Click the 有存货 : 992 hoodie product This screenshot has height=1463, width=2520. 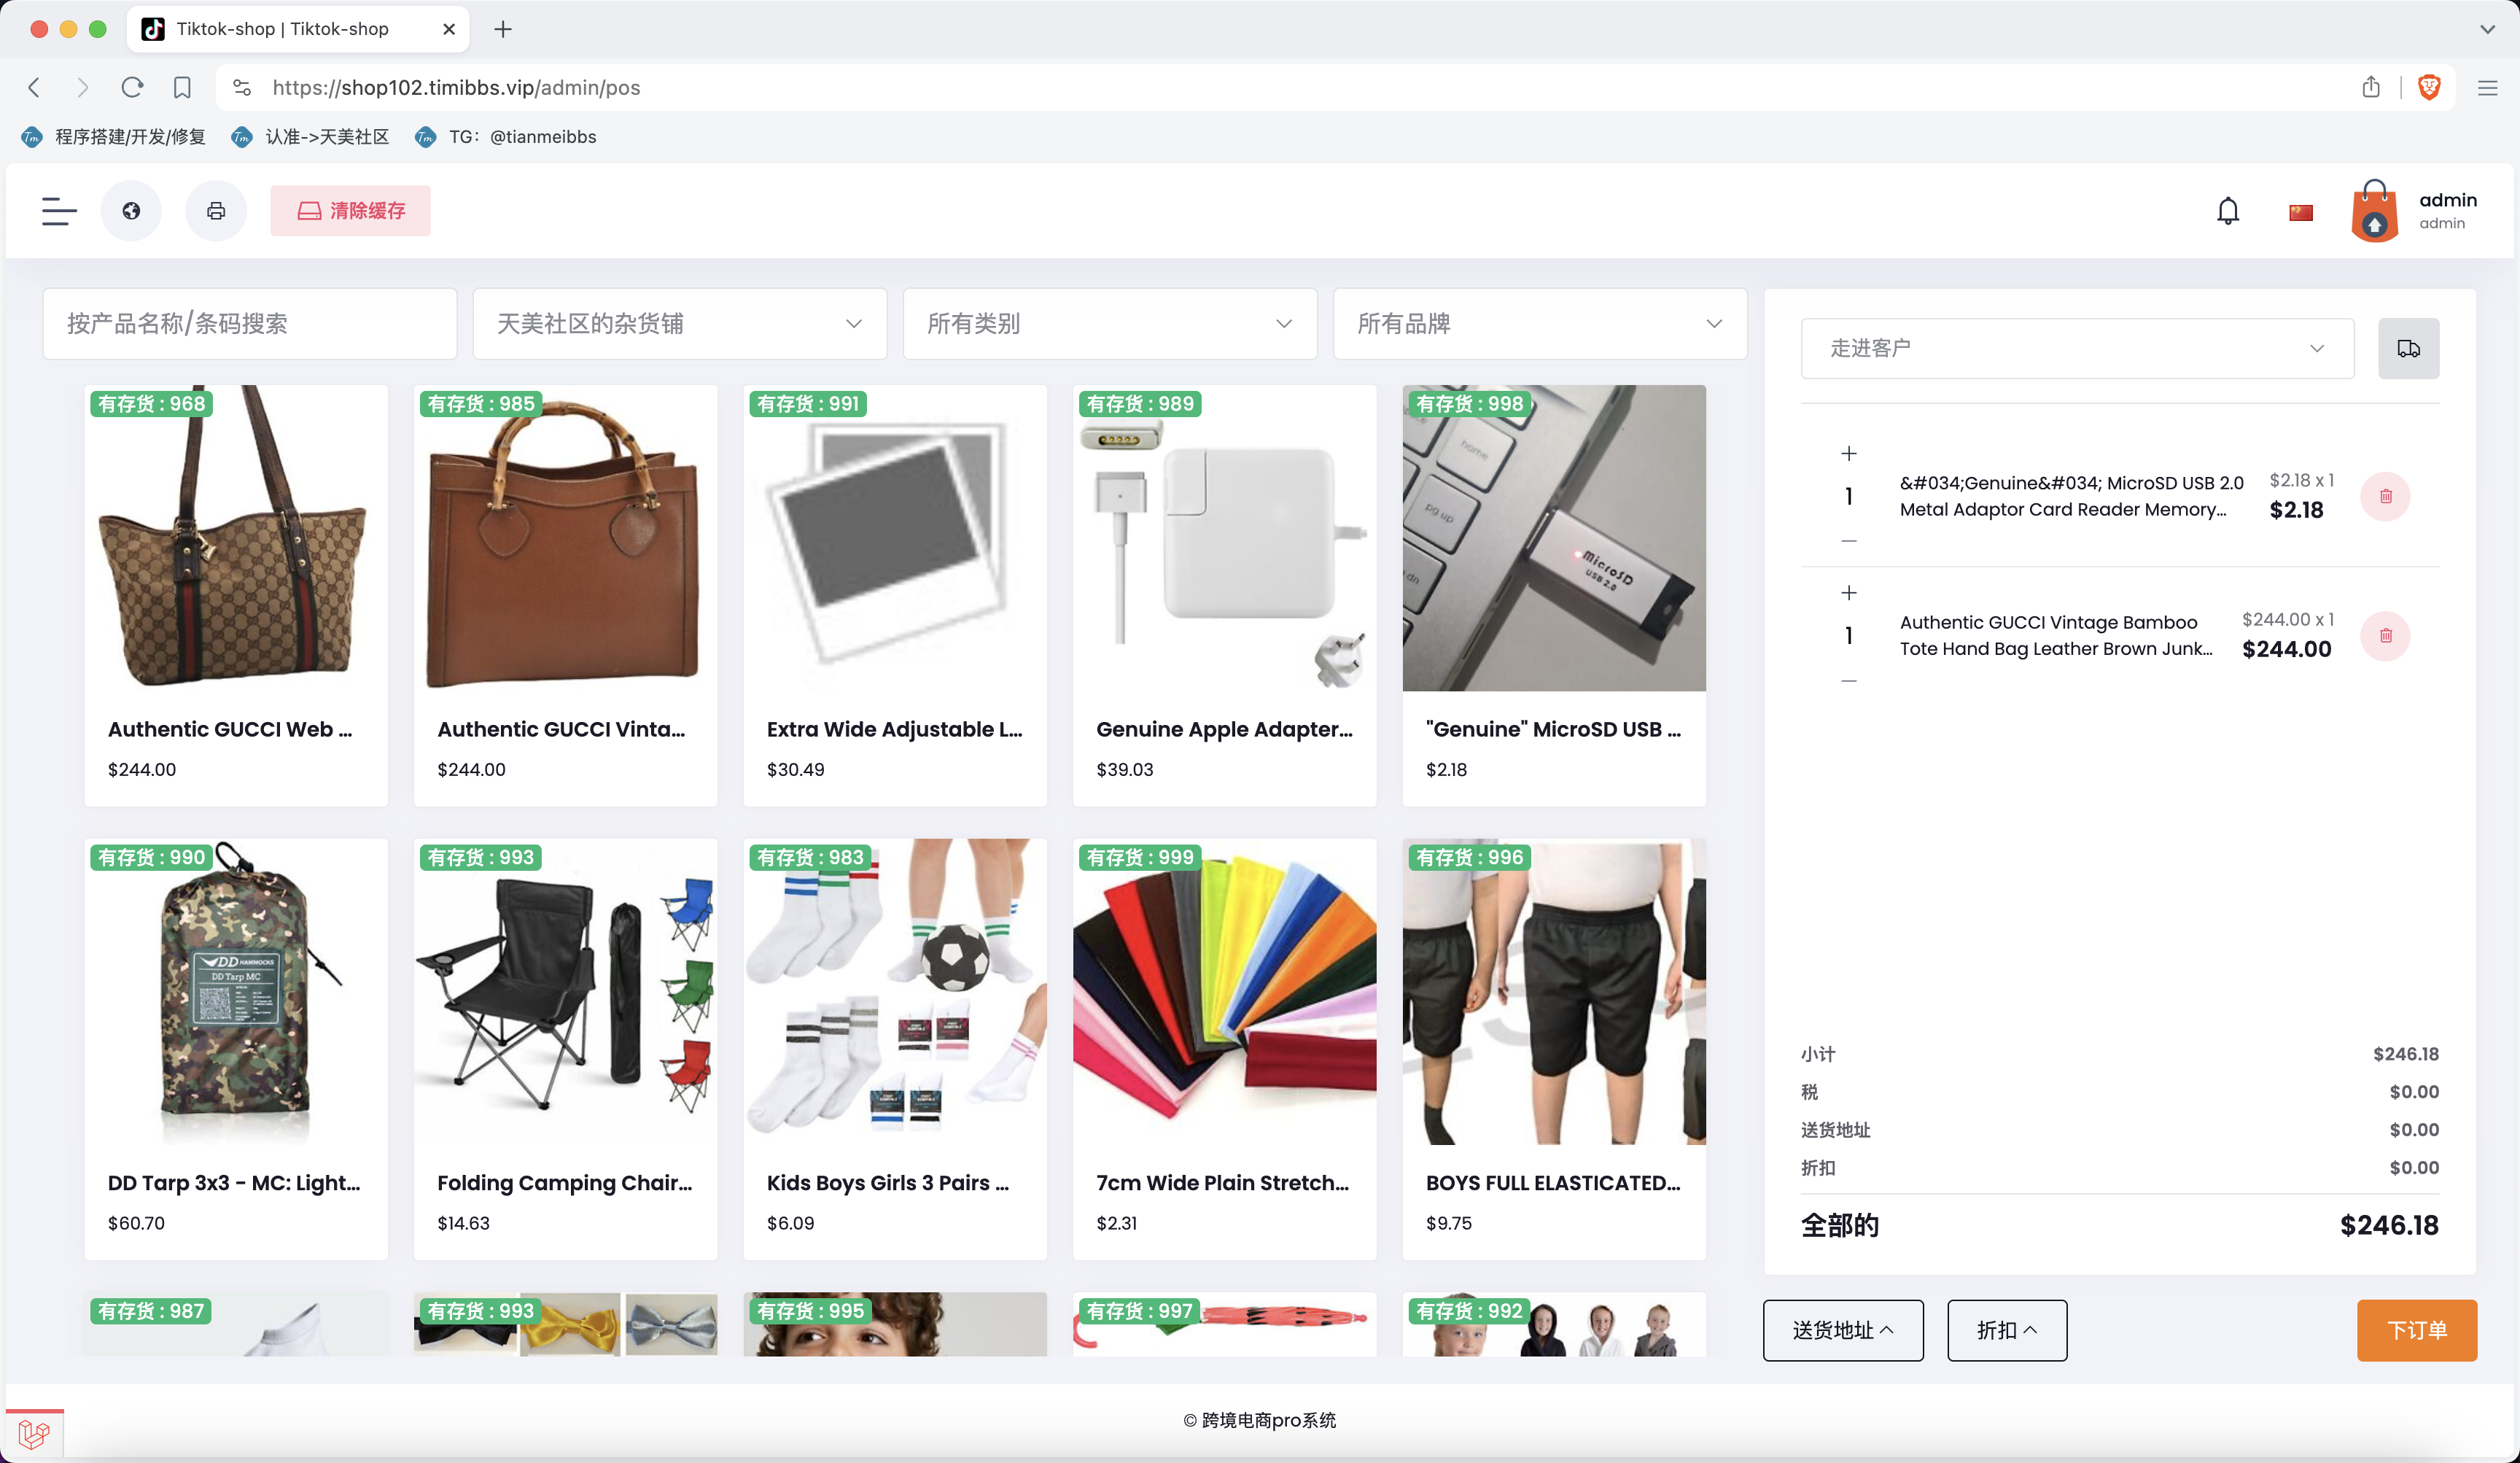coord(1554,1324)
